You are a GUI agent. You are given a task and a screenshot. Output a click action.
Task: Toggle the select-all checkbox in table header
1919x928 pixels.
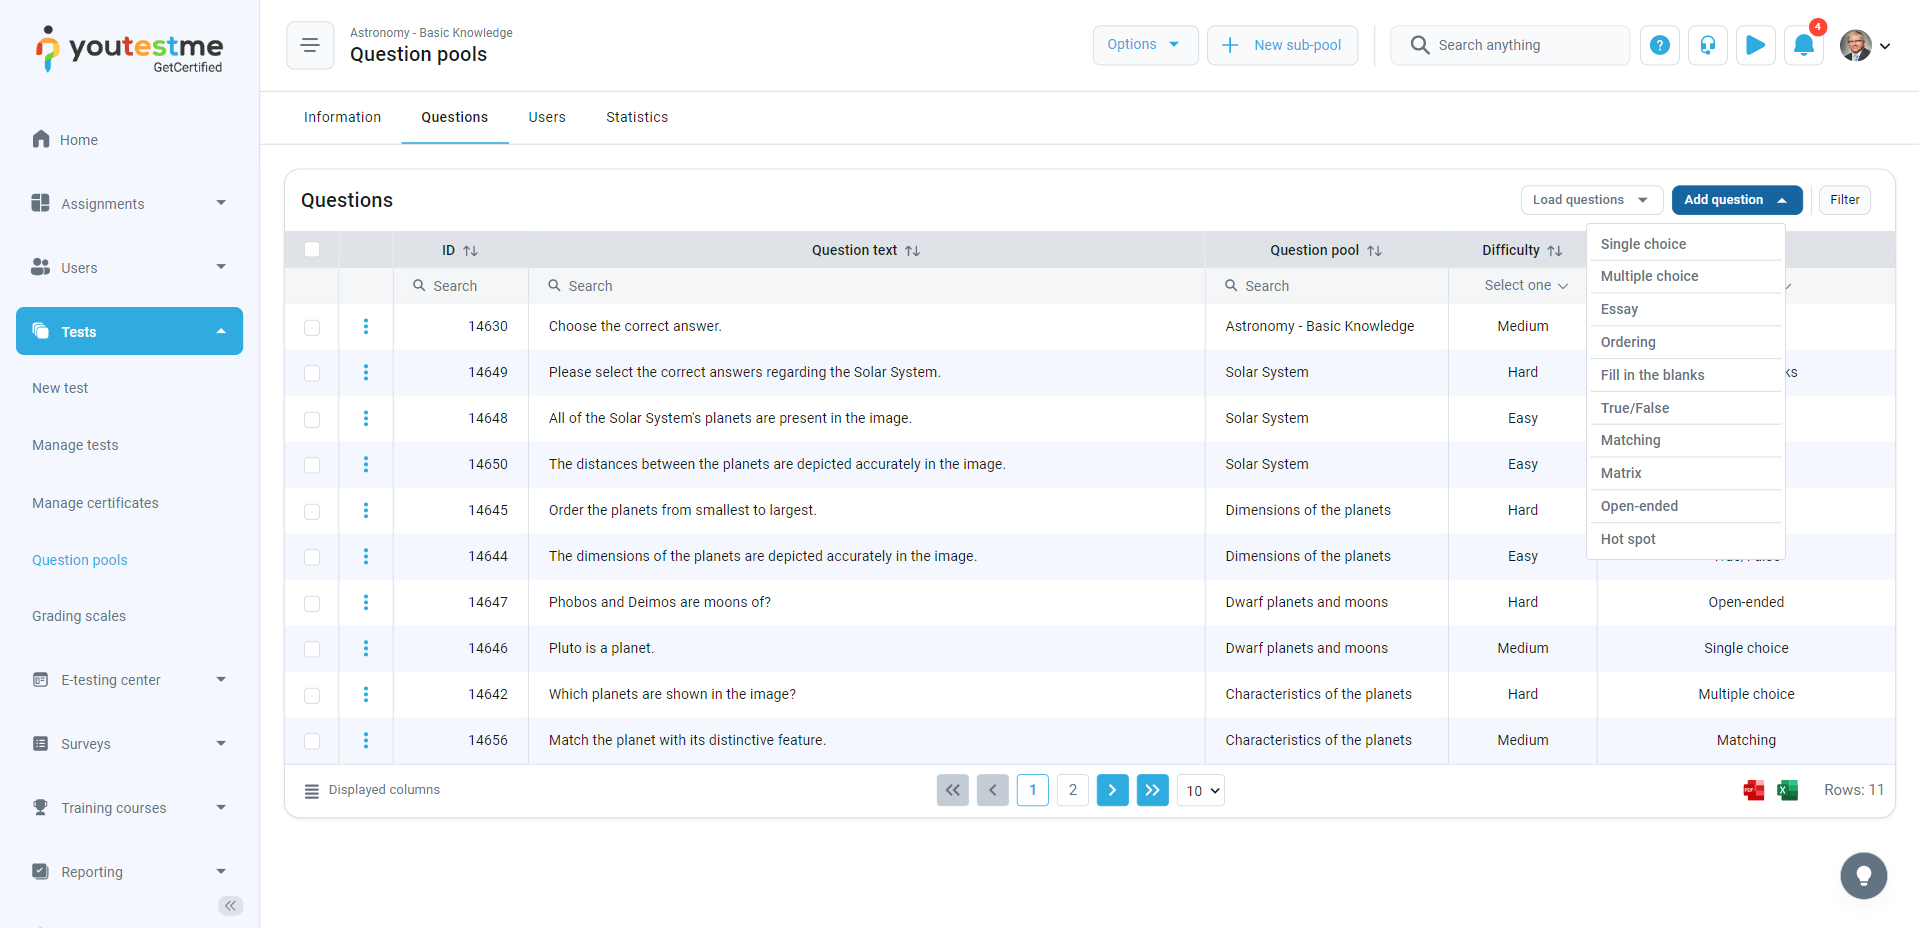(x=312, y=250)
